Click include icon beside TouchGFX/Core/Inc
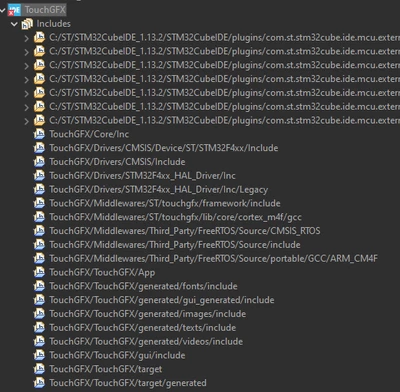400x392 pixels. point(39,134)
